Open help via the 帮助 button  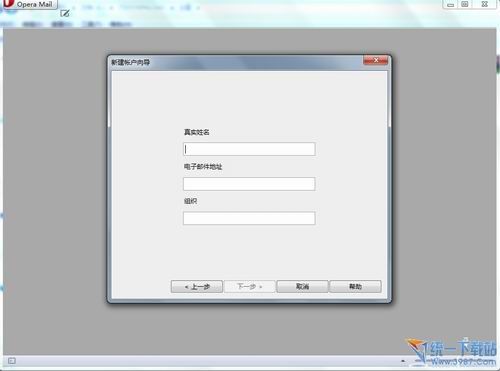(x=355, y=286)
